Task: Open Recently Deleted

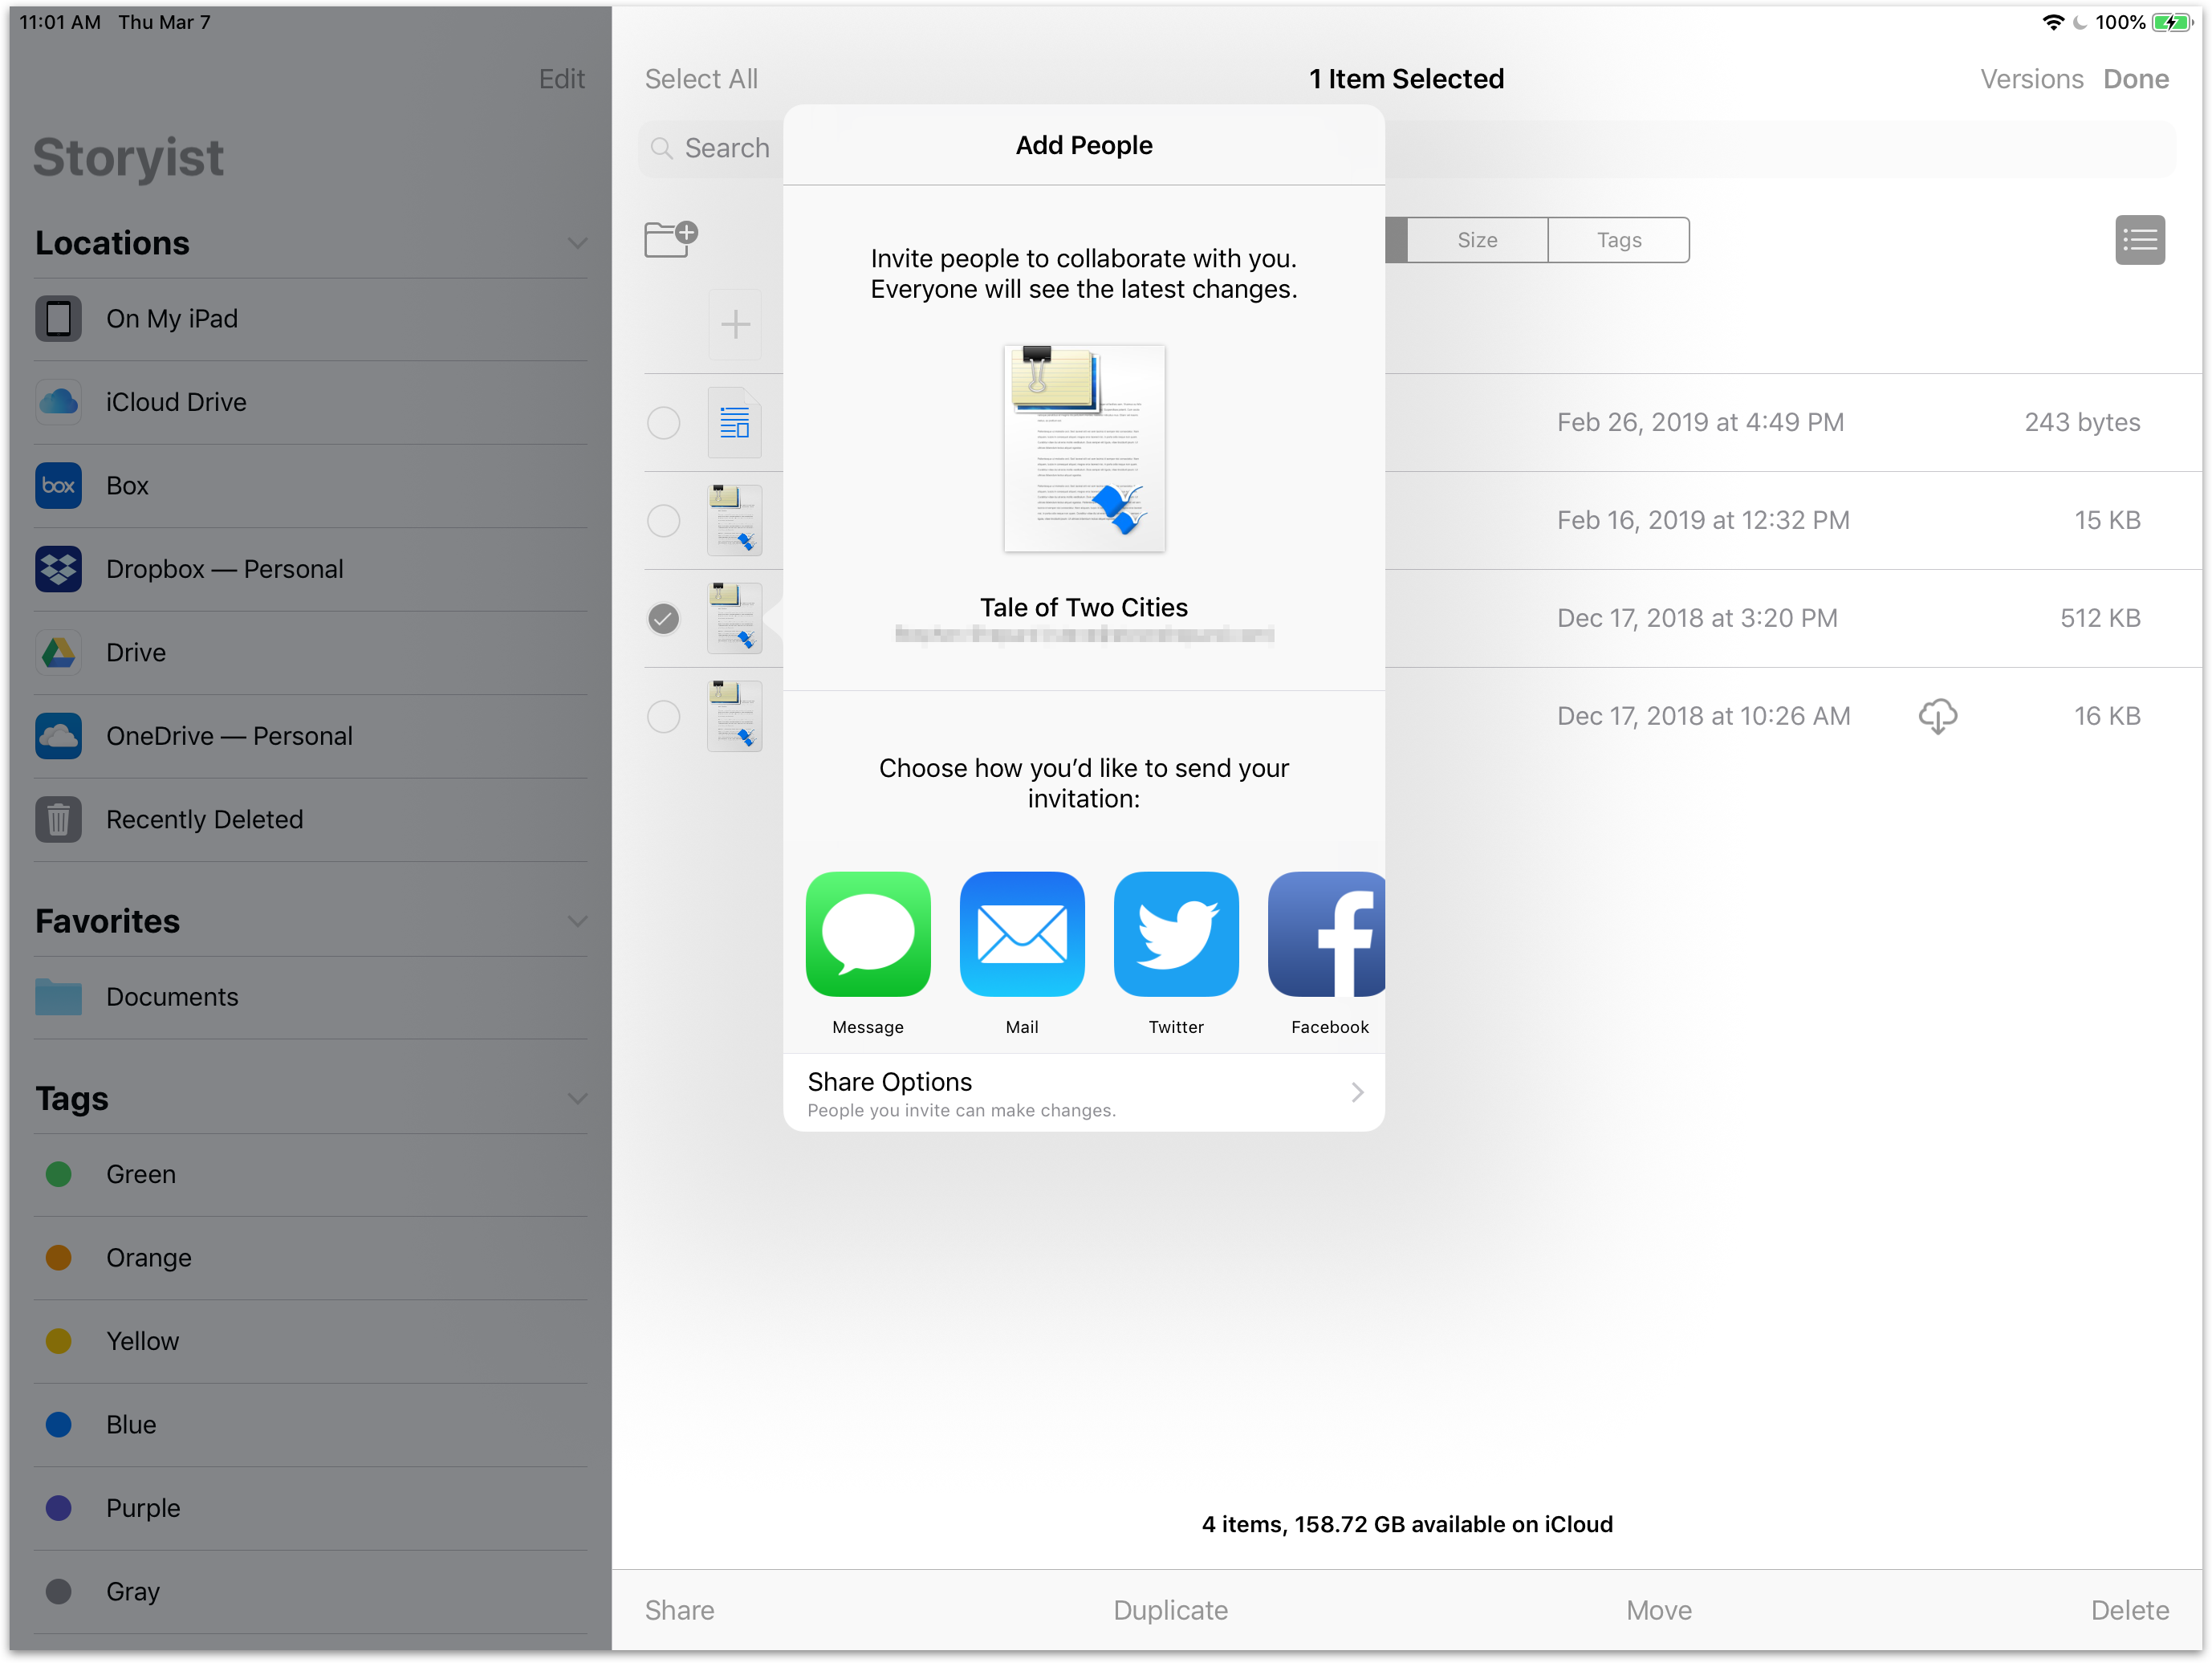Action: coord(310,820)
